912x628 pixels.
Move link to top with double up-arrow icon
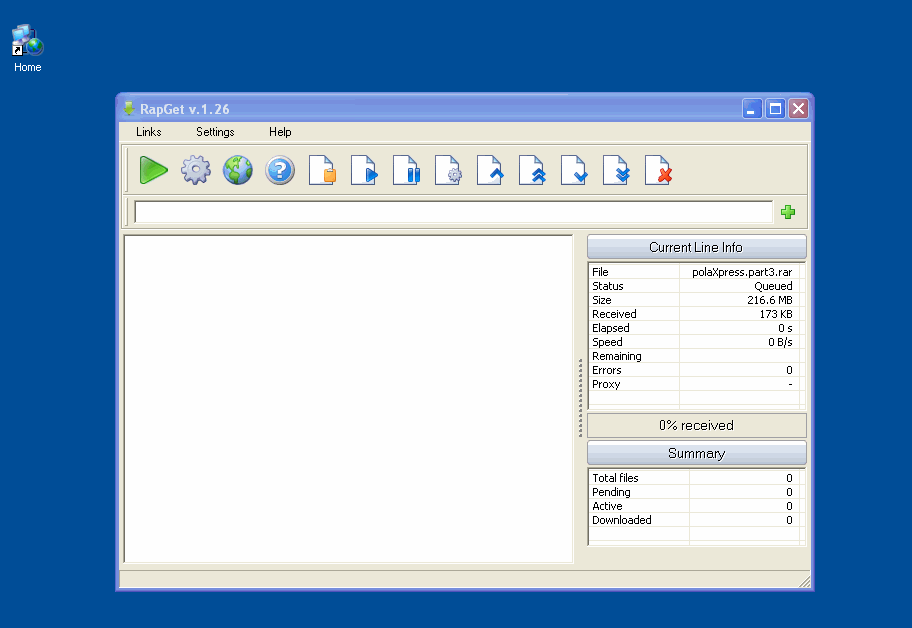pos(532,170)
